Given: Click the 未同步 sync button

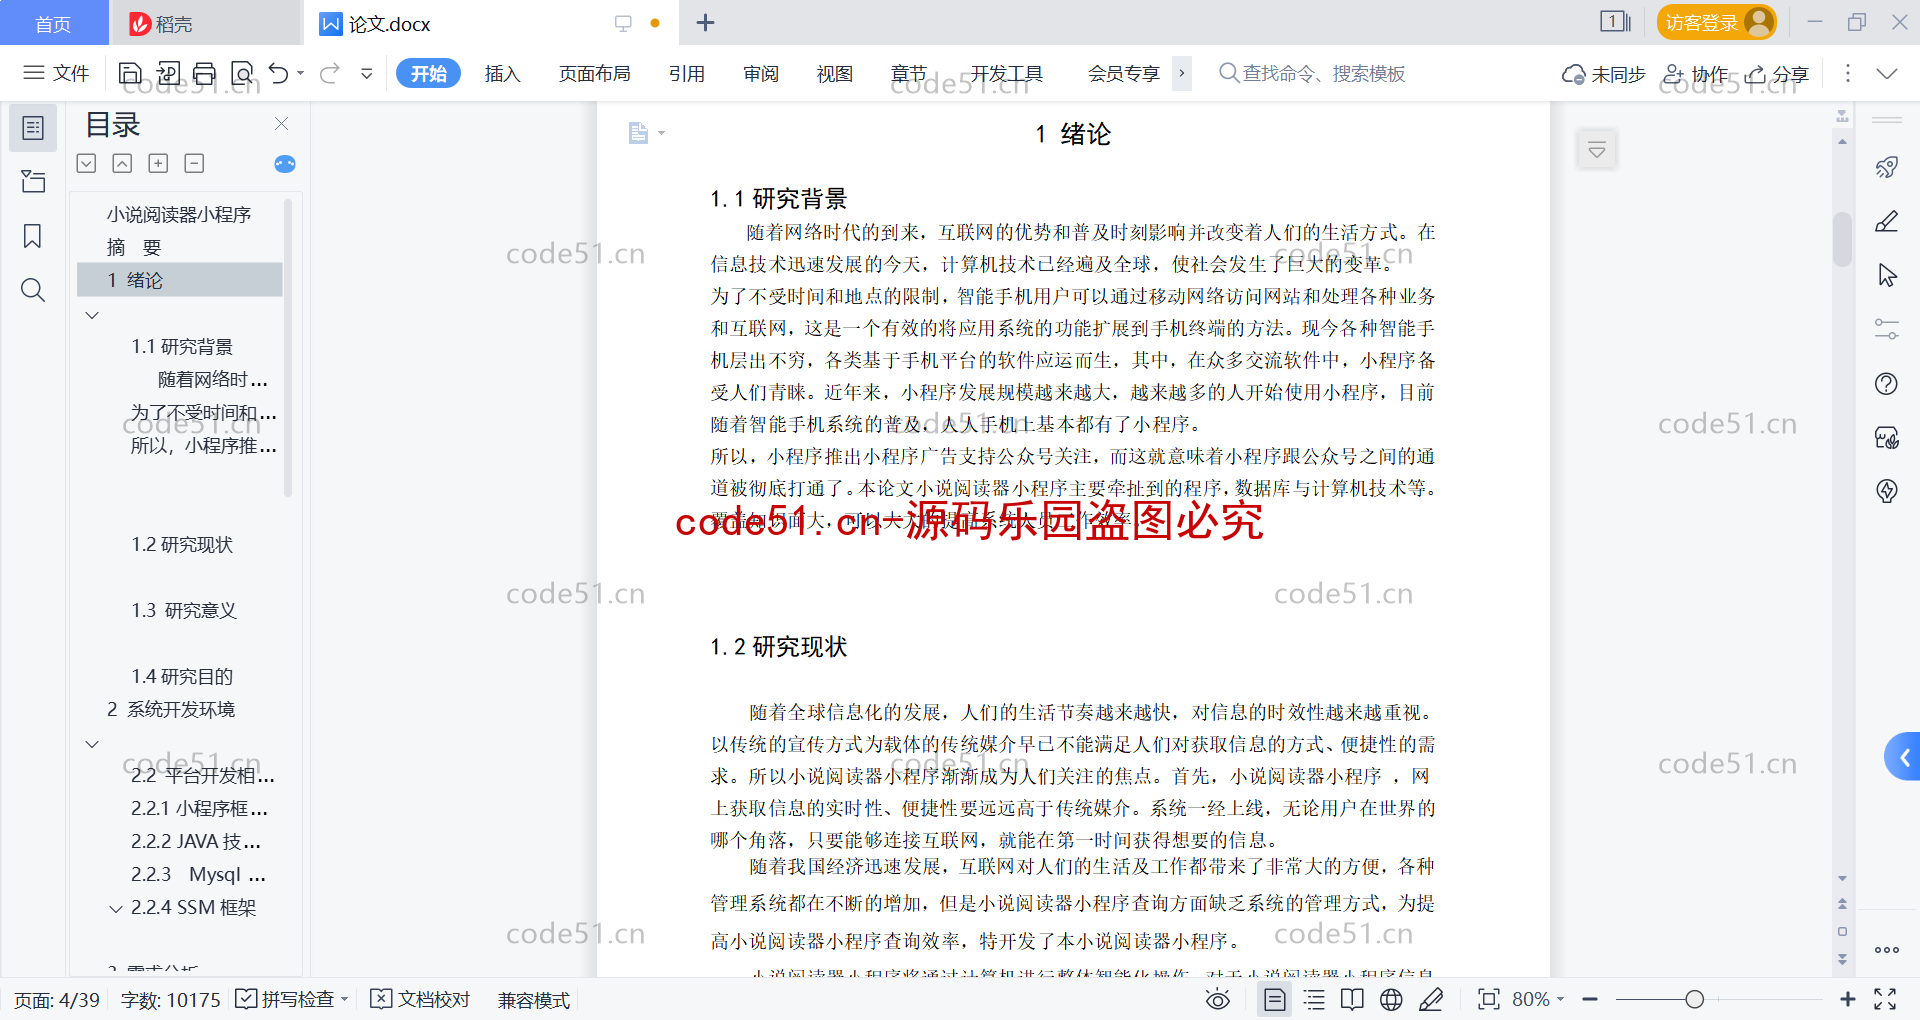Looking at the screenshot, I should tap(1603, 74).
